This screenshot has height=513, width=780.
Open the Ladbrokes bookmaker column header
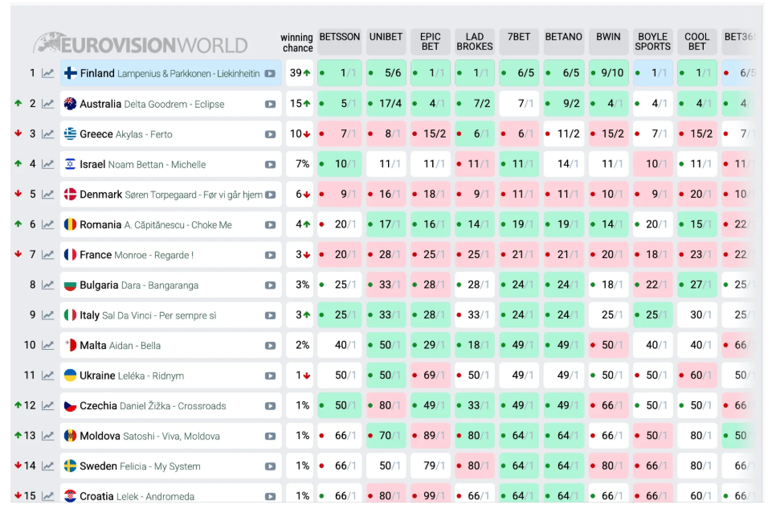point(475,42)
